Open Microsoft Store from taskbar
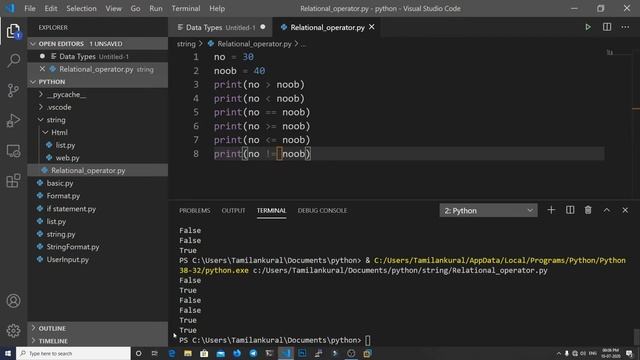This screenshot has width=640, height=360. tap(204, 353)
